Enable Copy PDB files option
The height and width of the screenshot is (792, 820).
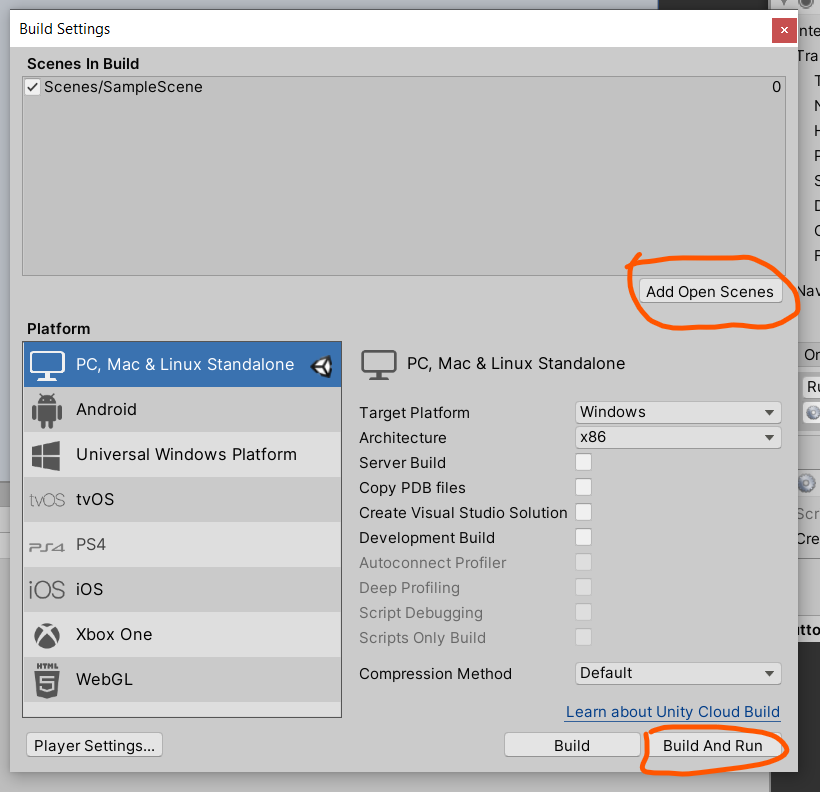point(583,487)
